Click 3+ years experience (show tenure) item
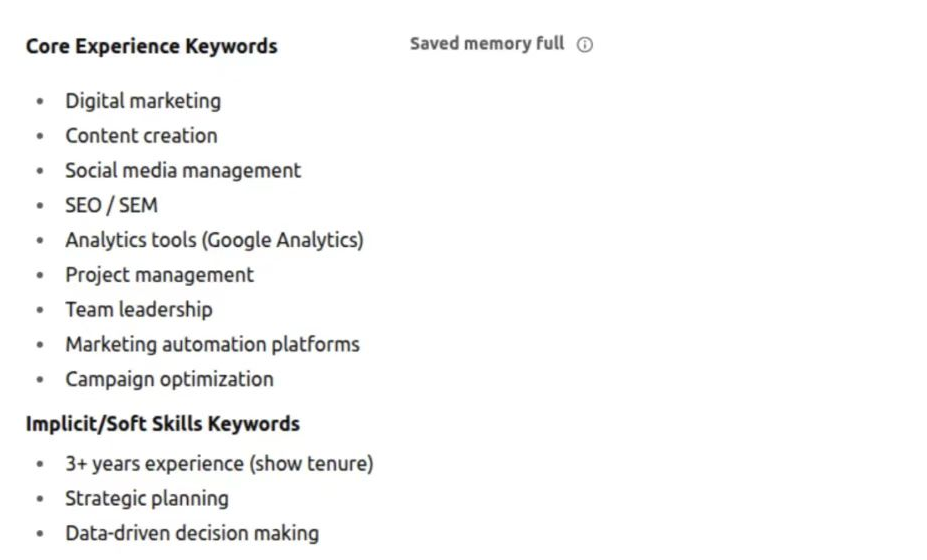Viewport: 927px width, 560px height. tap(219, 464)
